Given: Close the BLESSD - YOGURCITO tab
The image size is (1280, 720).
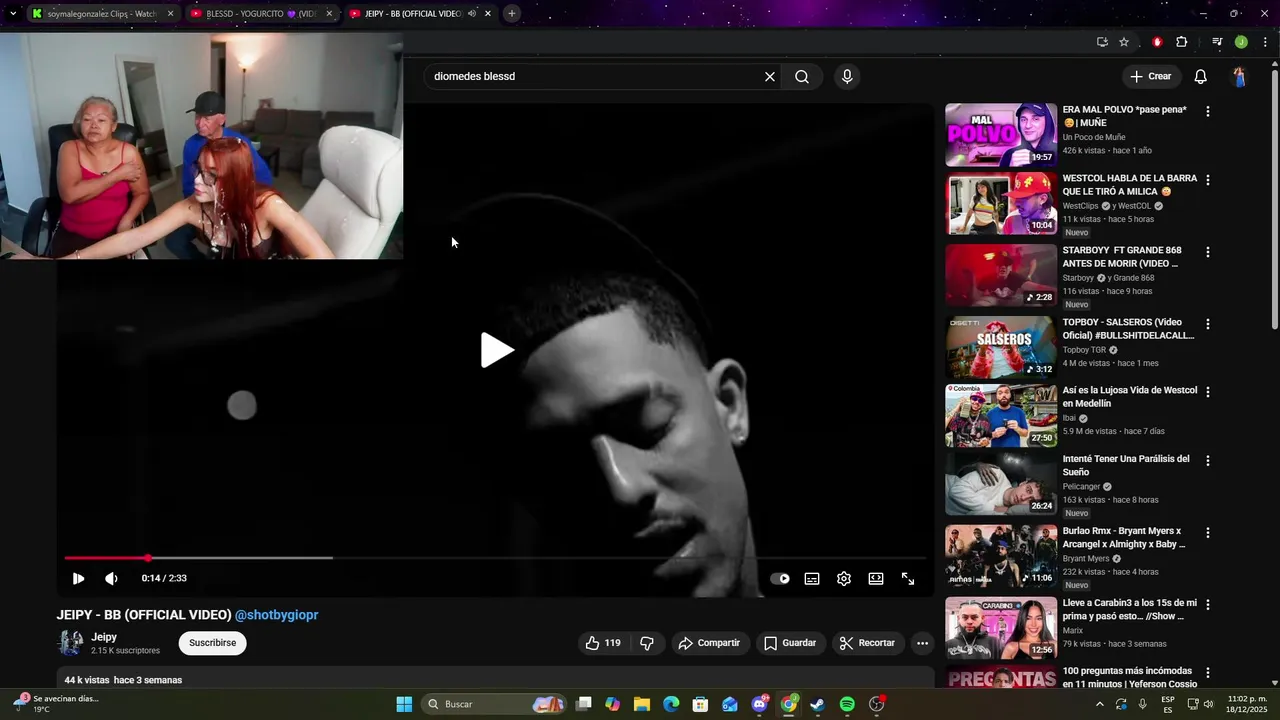Looking at the screenshot, I should coord(329,14).
